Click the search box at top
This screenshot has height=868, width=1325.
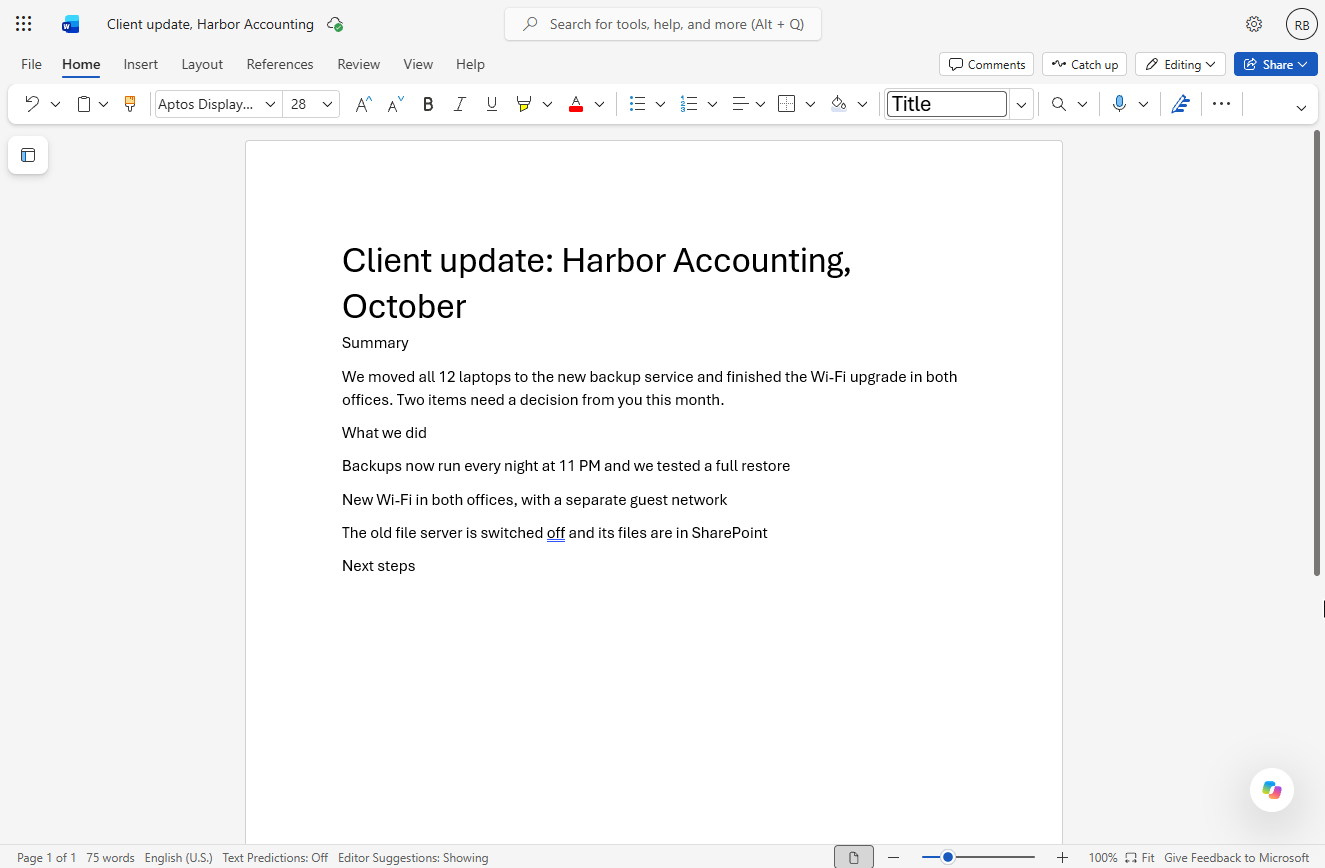pos(663,24)
